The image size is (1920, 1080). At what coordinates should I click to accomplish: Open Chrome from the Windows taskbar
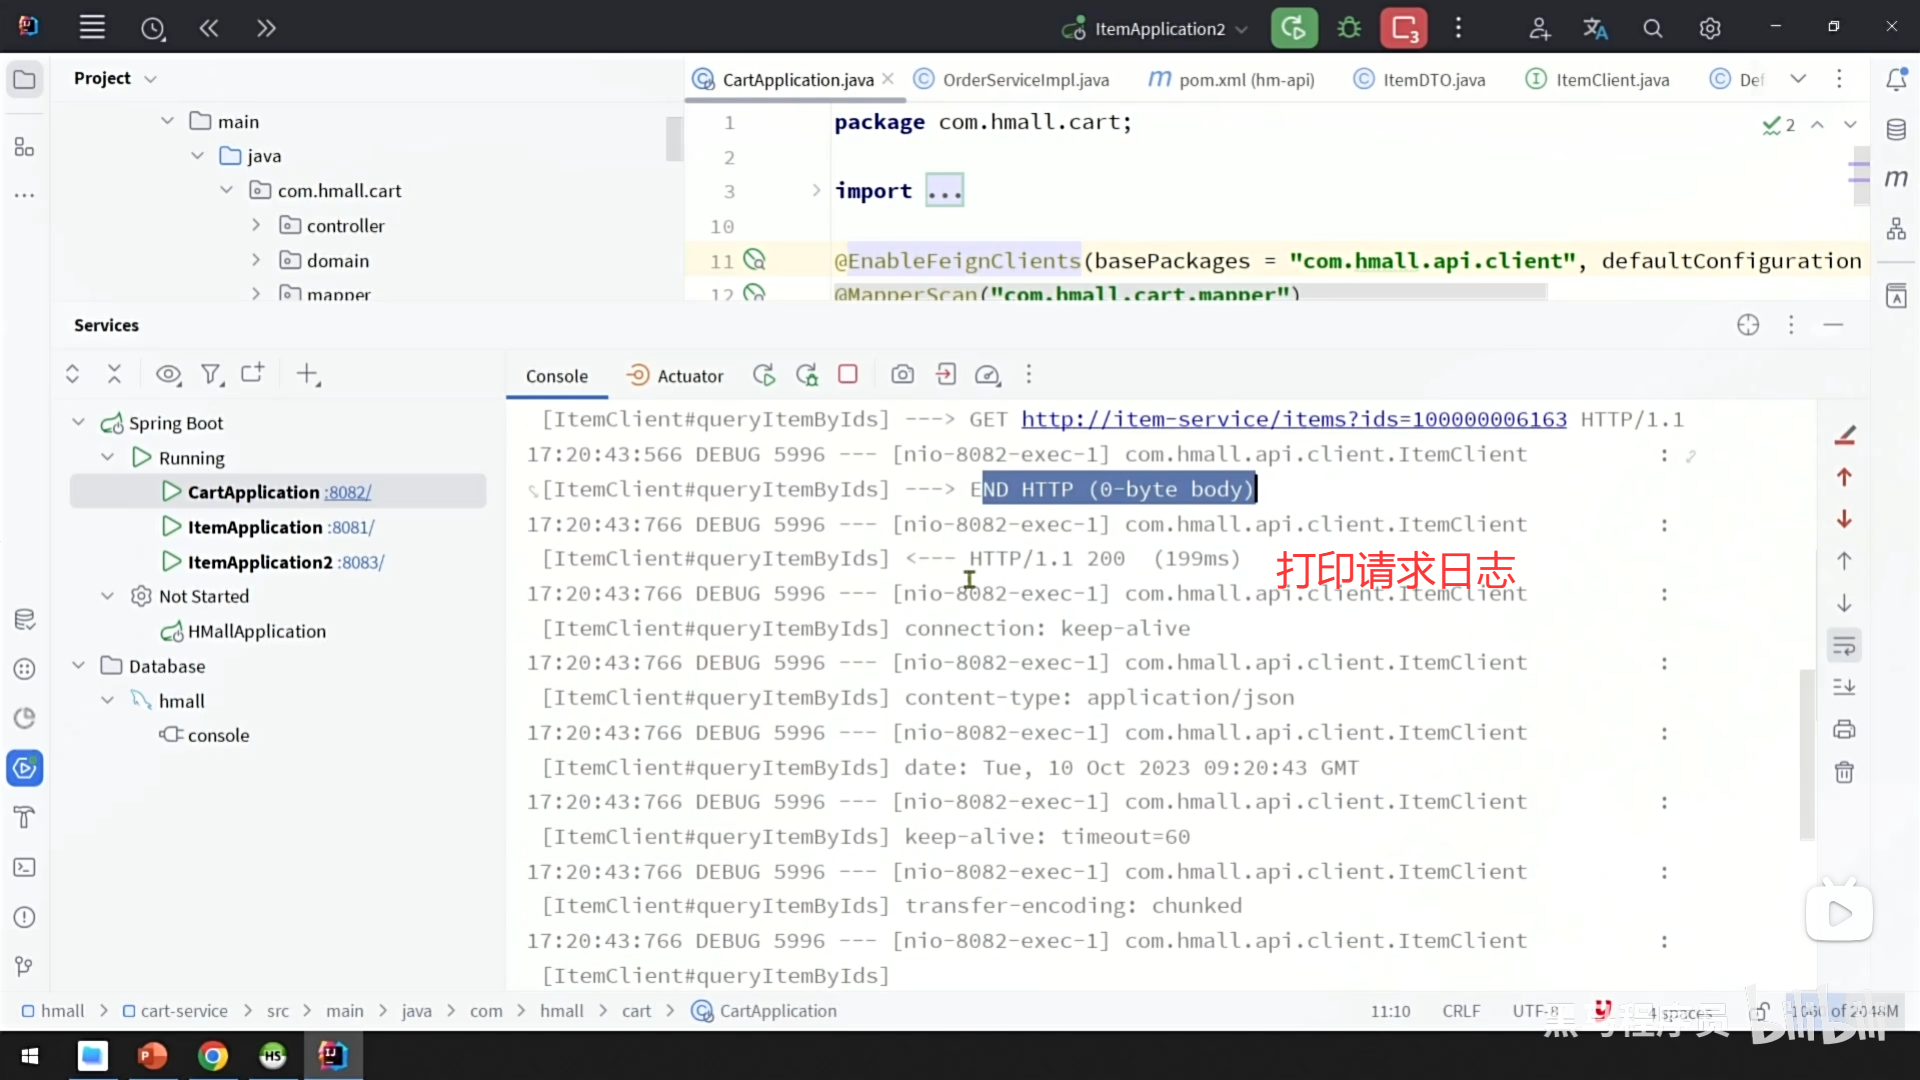(x=212, y=1055)
